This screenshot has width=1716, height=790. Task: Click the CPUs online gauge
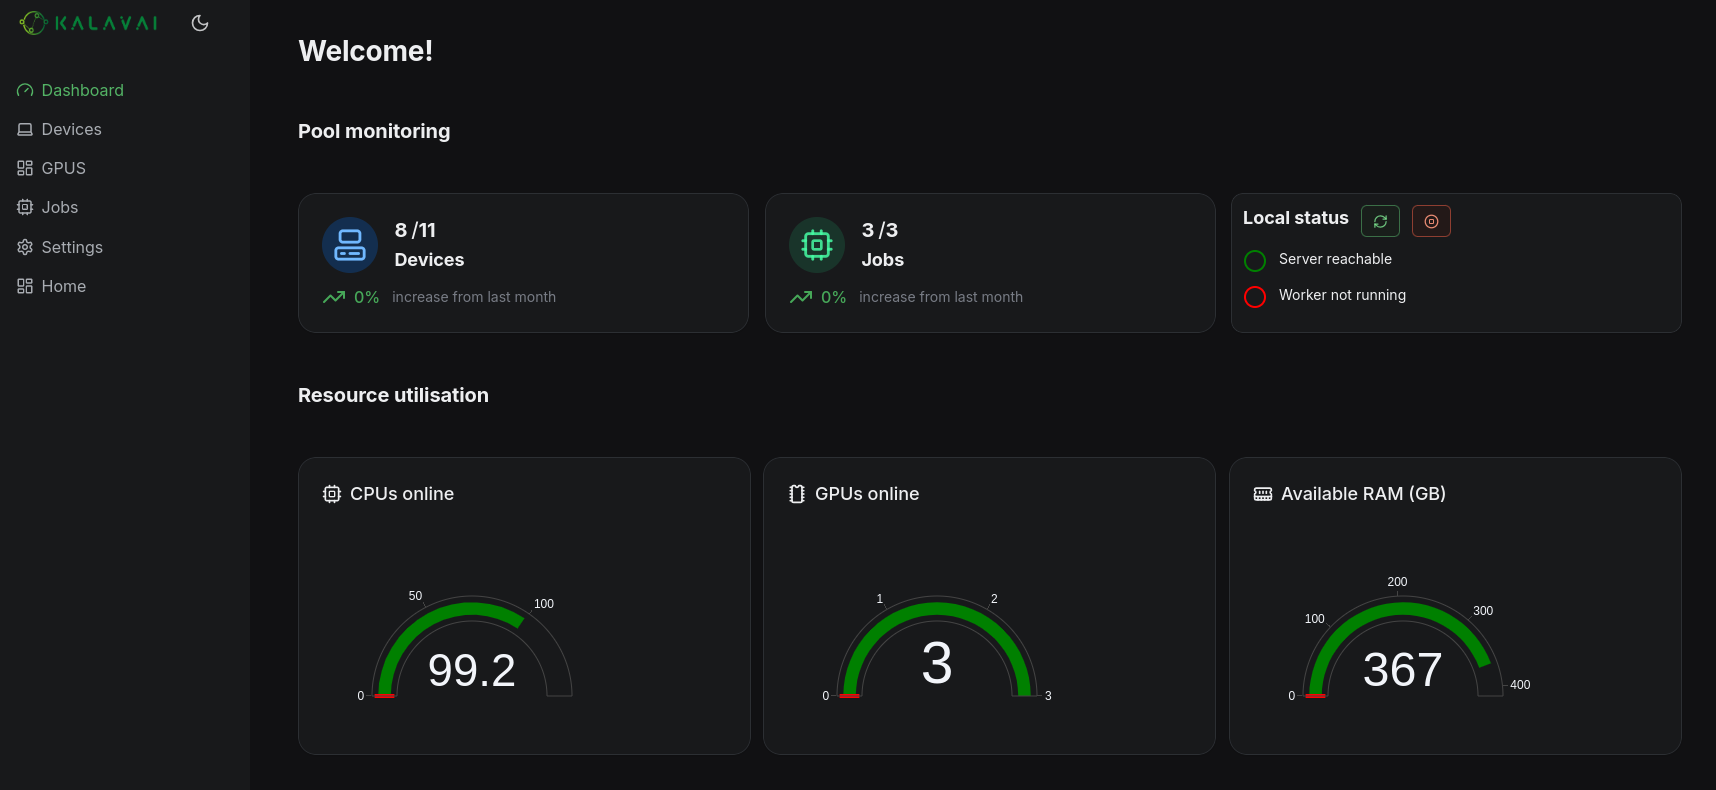471,650
